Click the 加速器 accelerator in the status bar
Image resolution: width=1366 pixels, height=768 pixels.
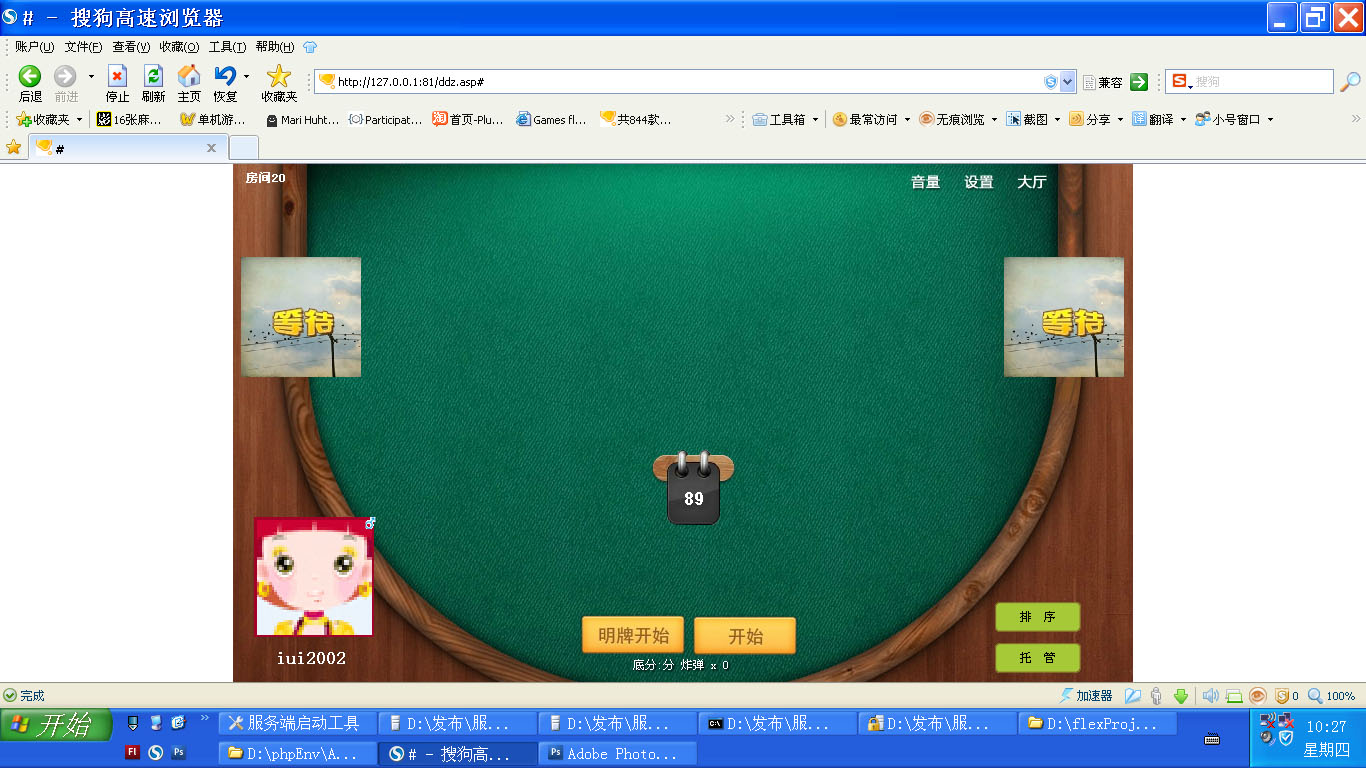1086,696
